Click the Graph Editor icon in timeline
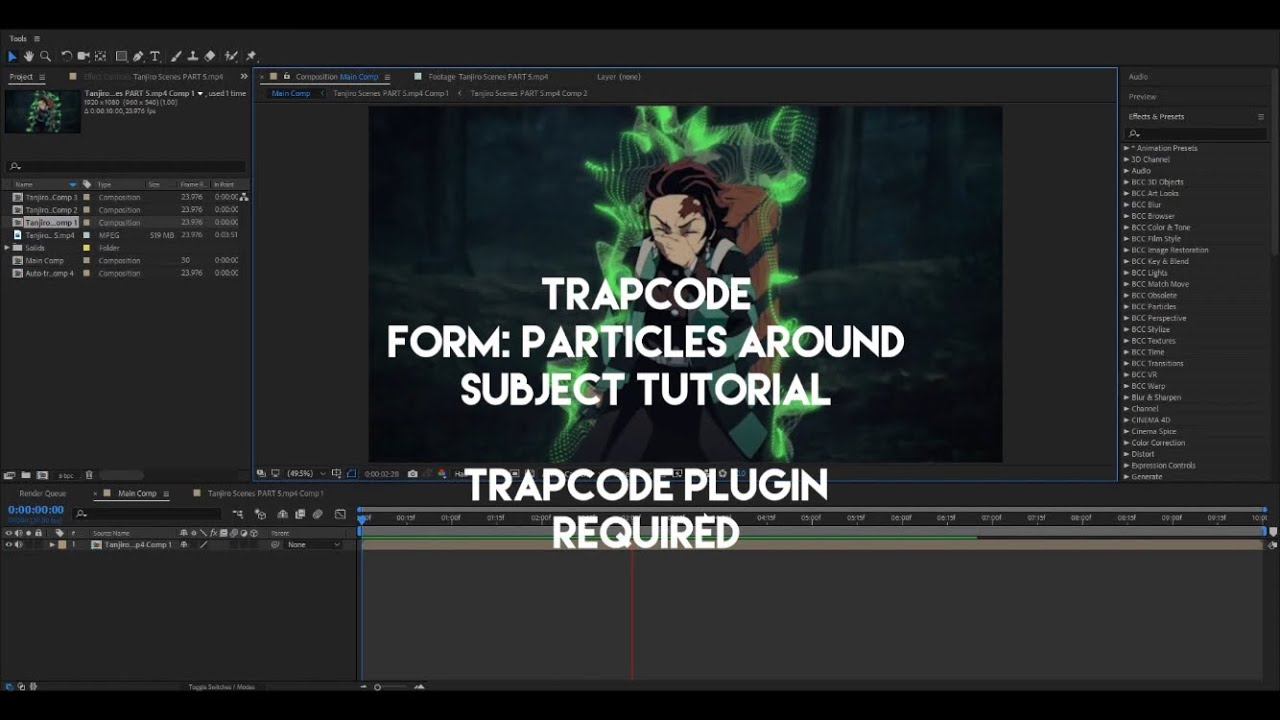 (340, 514)
